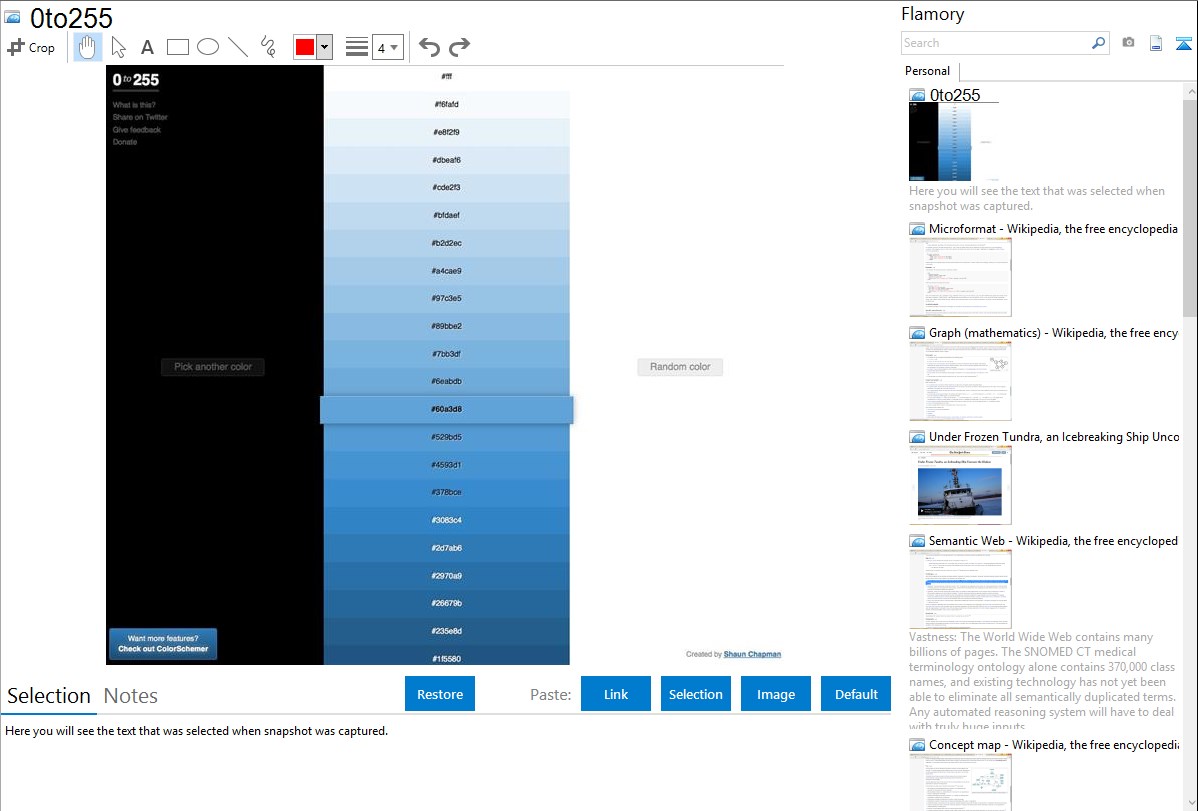The width and height of the screenshot is (1198, 811).
Task: Click the Check out ColorSchemer banner
Action: tap(163, 644)
